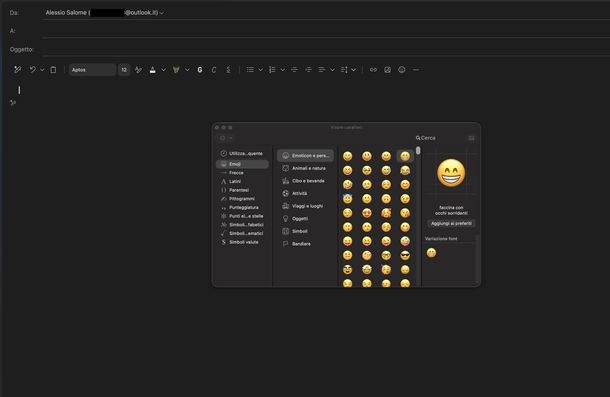Click the small sparkle icon below the cursor
This screenshot has height=397, width=610.
[x=13, y=103]
